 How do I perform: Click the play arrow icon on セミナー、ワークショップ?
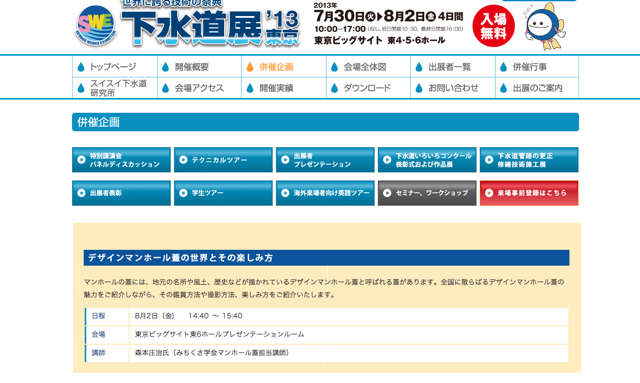point(387,193)
